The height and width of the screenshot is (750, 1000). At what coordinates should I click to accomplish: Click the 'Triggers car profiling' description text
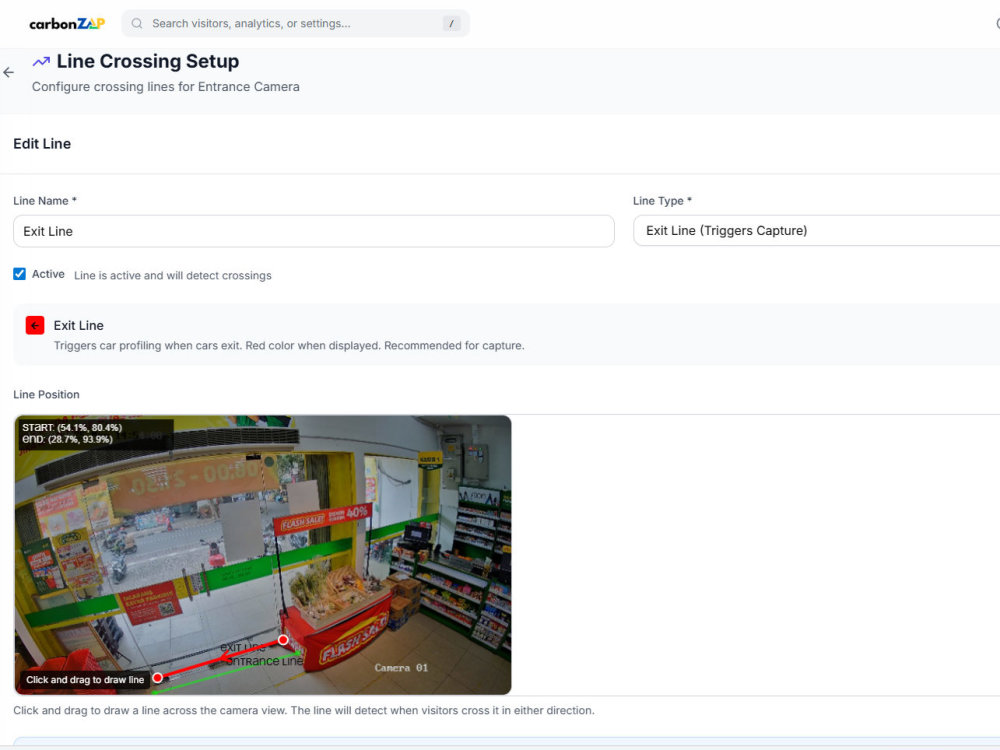[289, 346]
